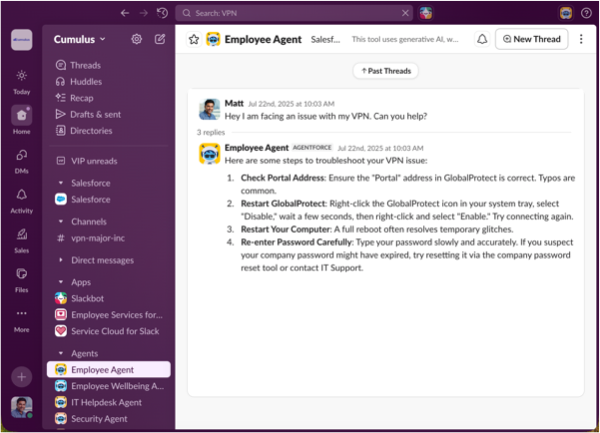This screenshot has width=600, height=433.
Task: Open the user profile photo at bottom left
Action: tap(21, 407)
